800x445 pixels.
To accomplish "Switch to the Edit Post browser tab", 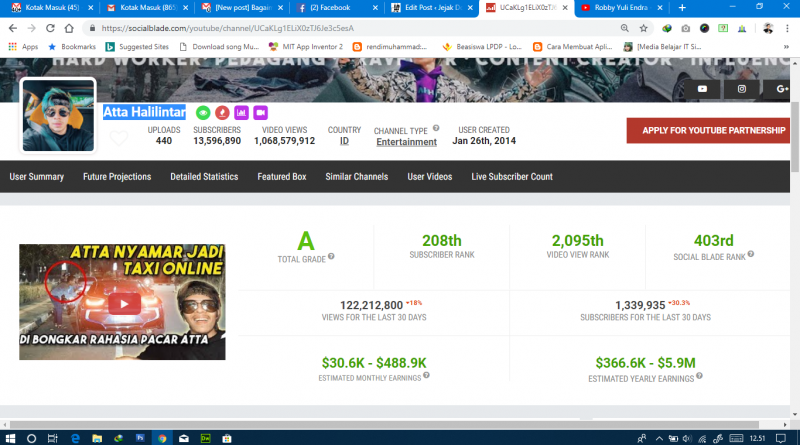I will point(432,8).
